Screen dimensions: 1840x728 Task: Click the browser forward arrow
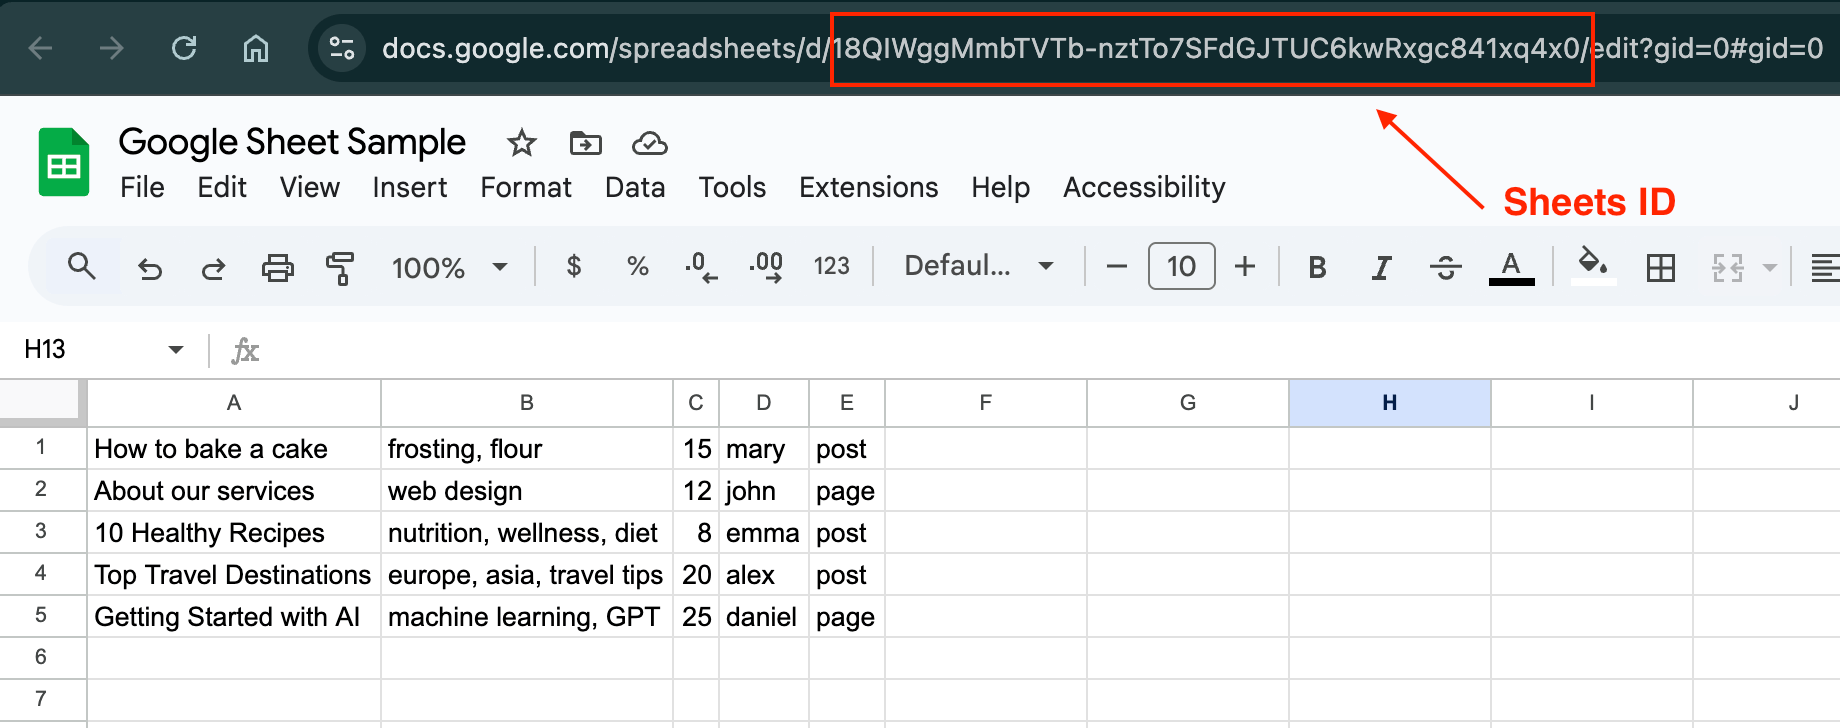tap(112, 48)
